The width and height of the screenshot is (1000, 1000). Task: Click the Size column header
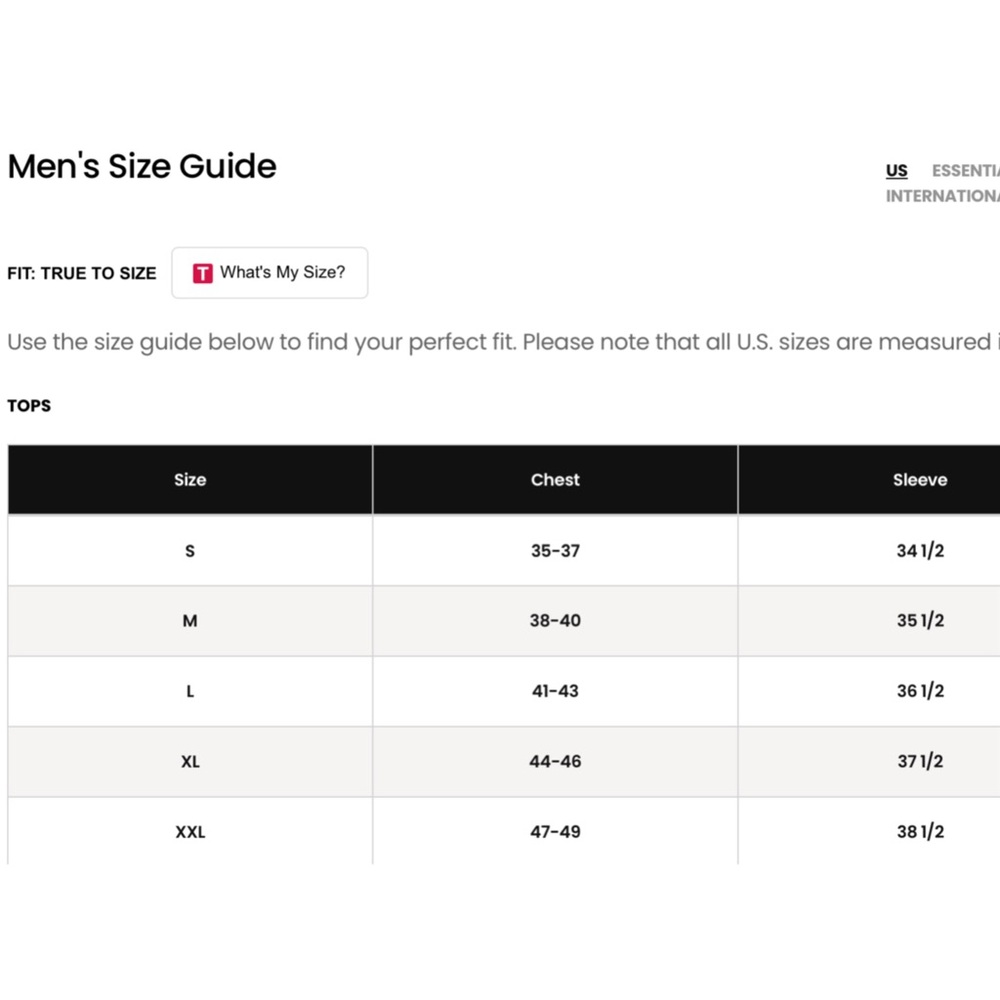click(190, 480)
